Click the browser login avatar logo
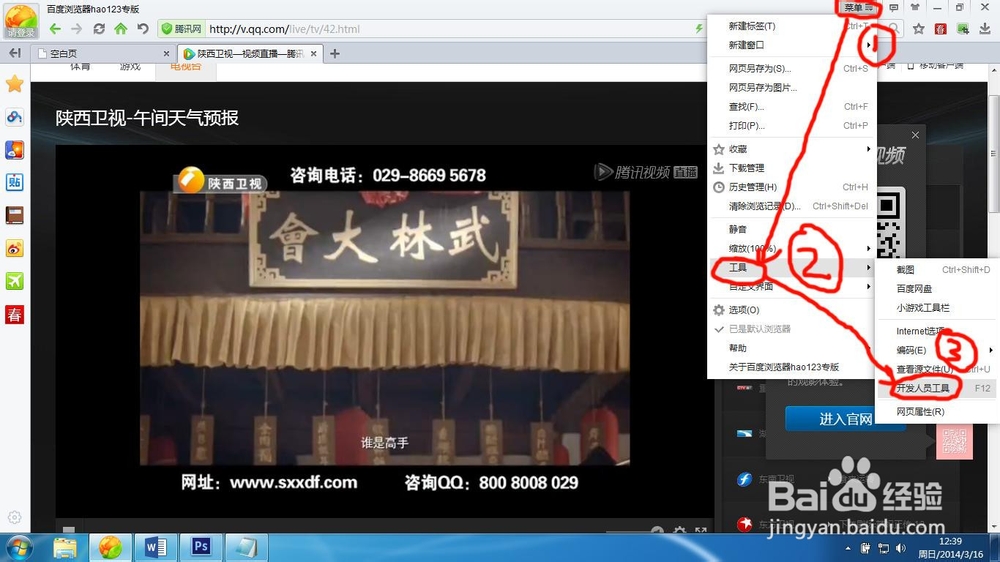 [x=20, y=20]
